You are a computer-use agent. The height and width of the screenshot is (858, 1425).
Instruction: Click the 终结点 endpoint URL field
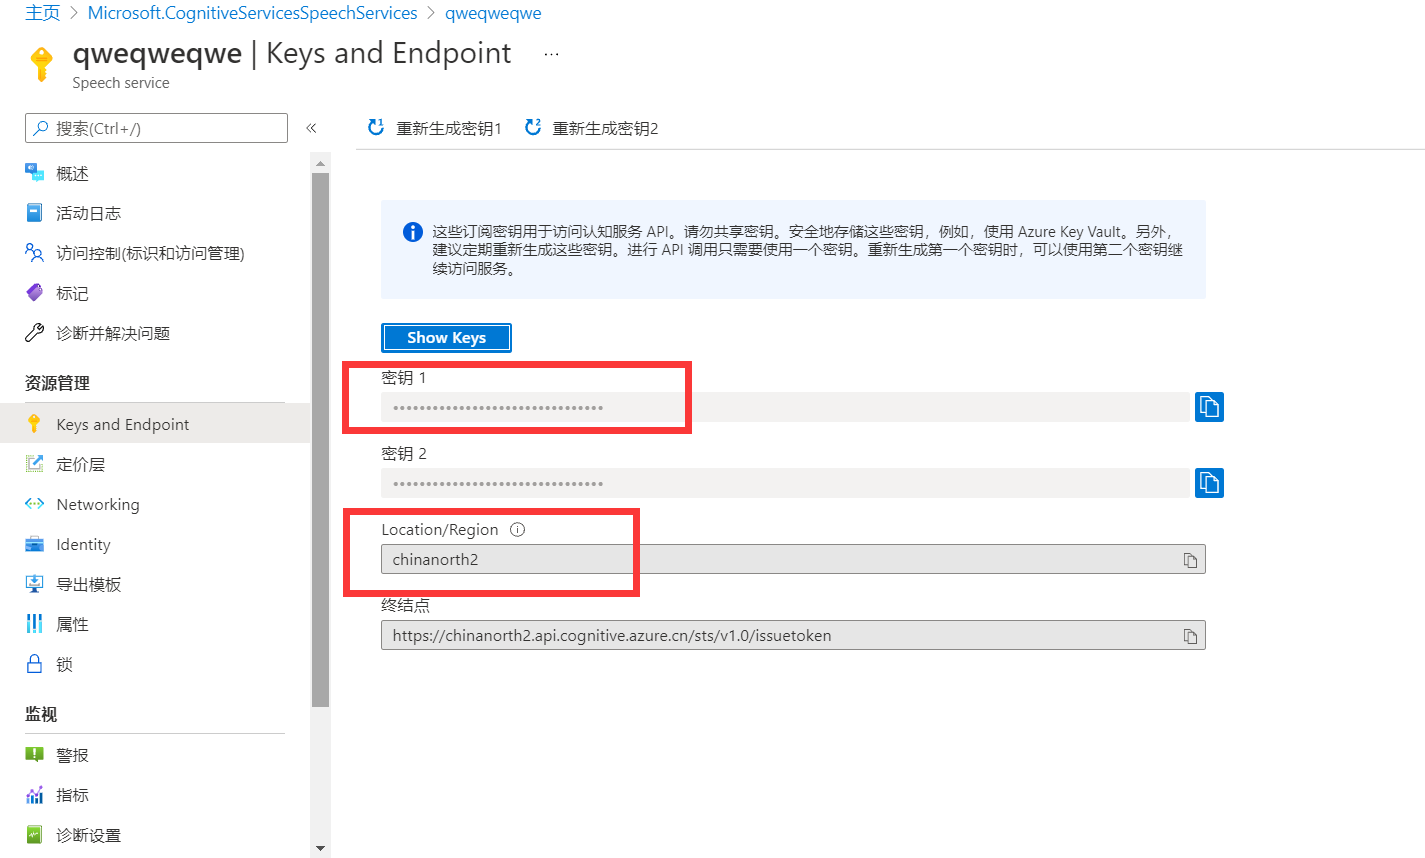(793, 635)
